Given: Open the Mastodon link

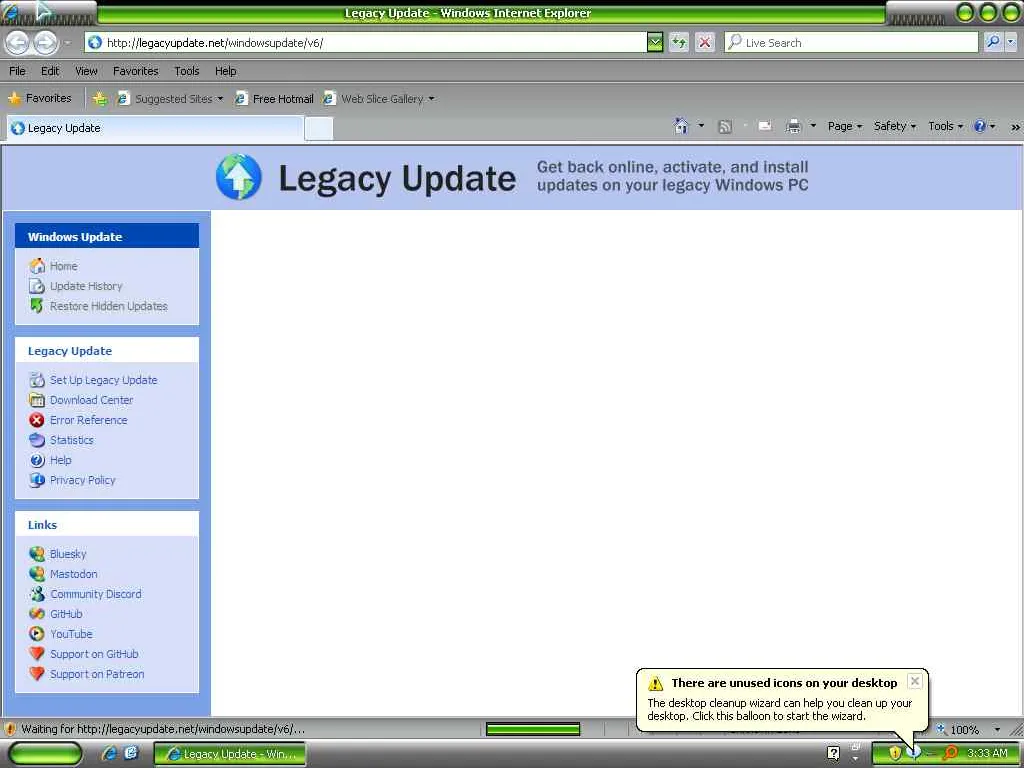Looking at the screenshot, I should click(74, 574).
